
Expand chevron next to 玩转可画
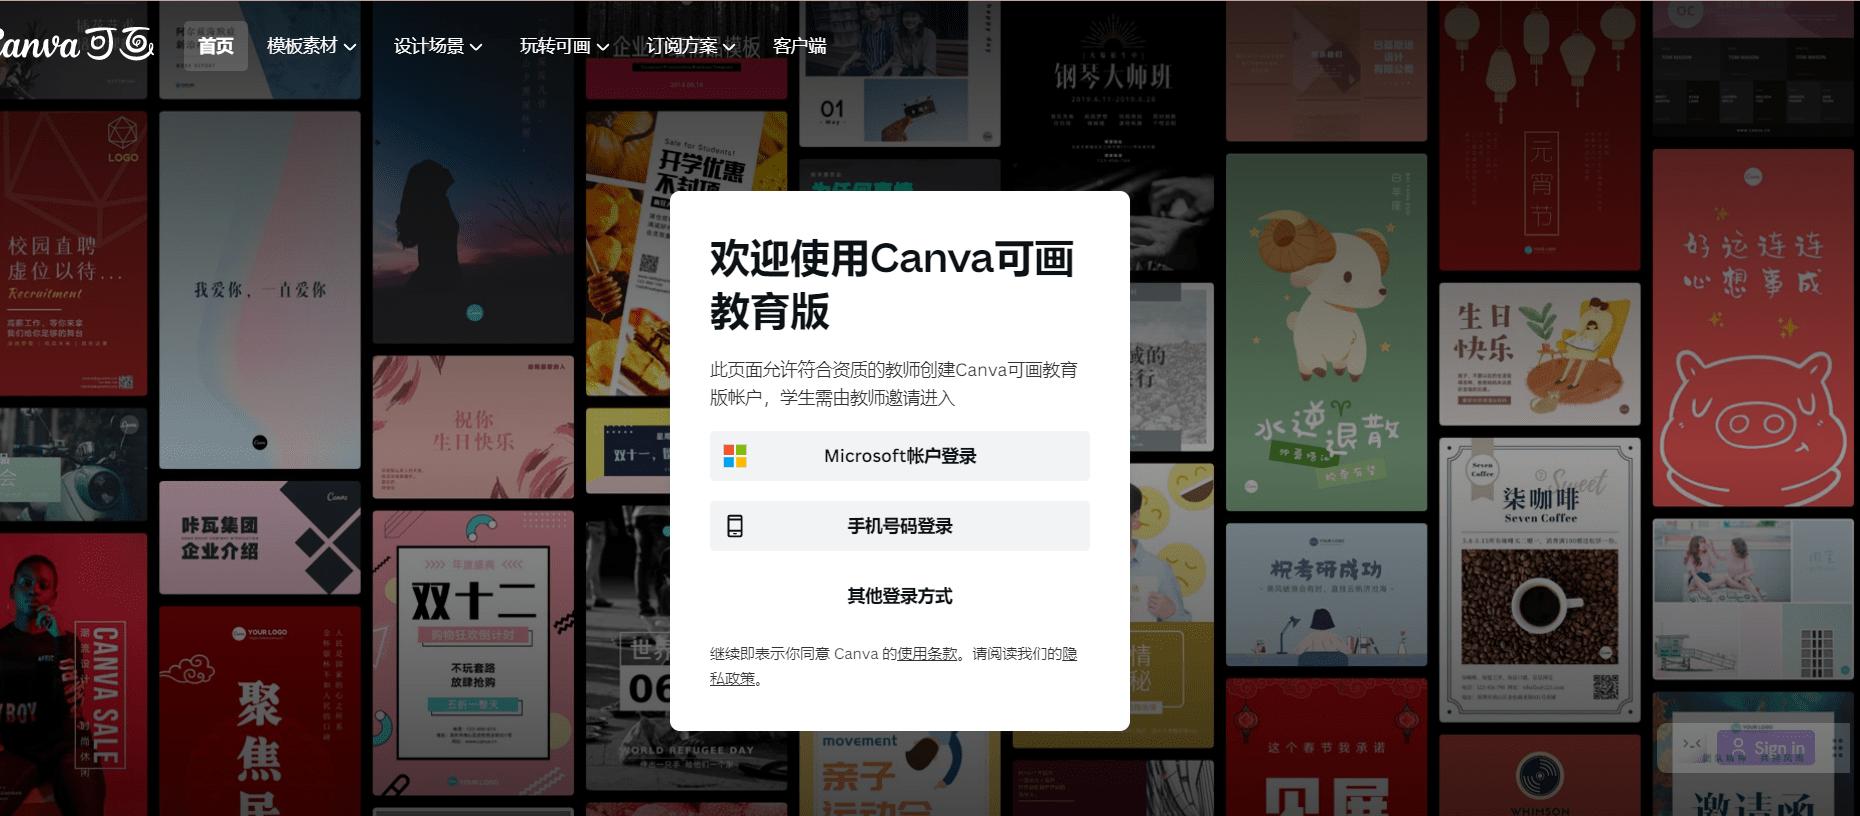[x=603, y=47]
